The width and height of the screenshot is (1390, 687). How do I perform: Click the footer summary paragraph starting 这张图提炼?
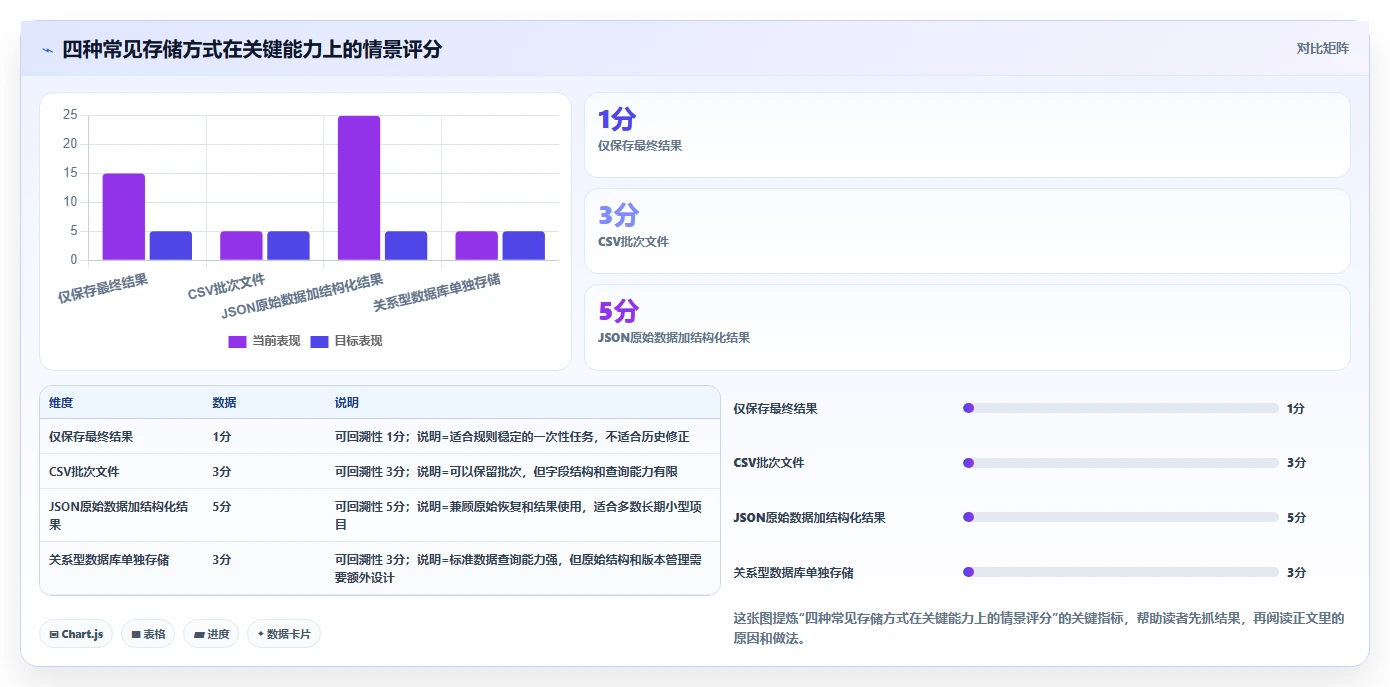(x=1040, y=628)
